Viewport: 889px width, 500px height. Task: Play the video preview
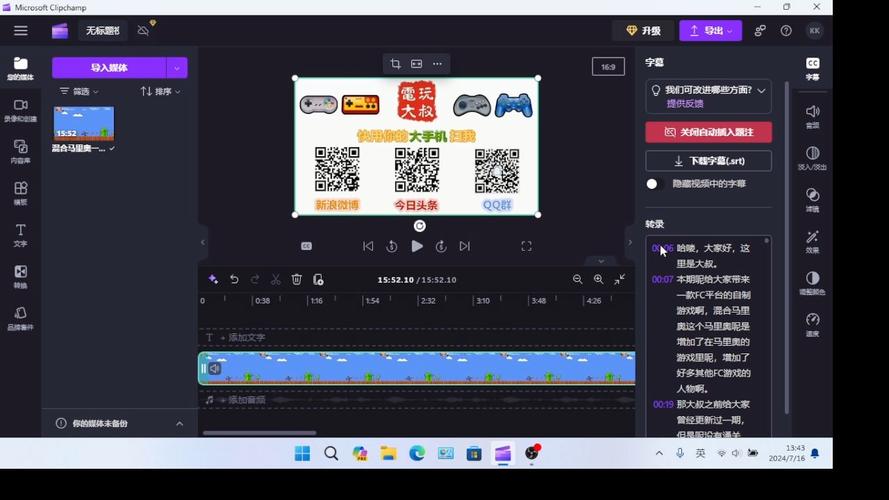tap(417, 246)
